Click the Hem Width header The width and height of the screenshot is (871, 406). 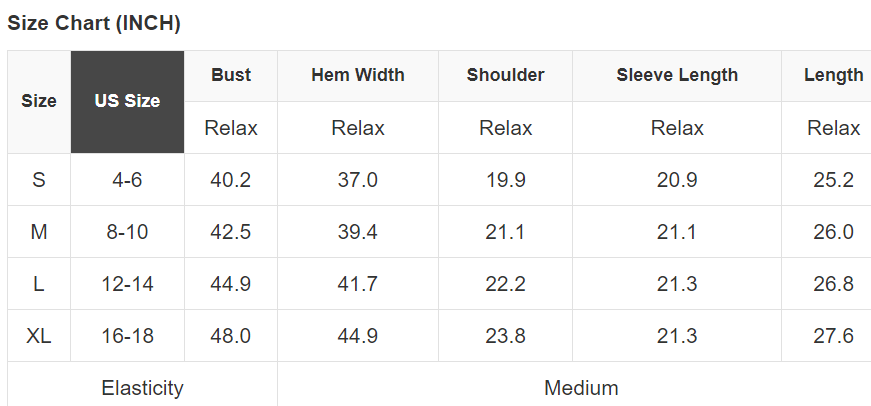click(357, 75)
